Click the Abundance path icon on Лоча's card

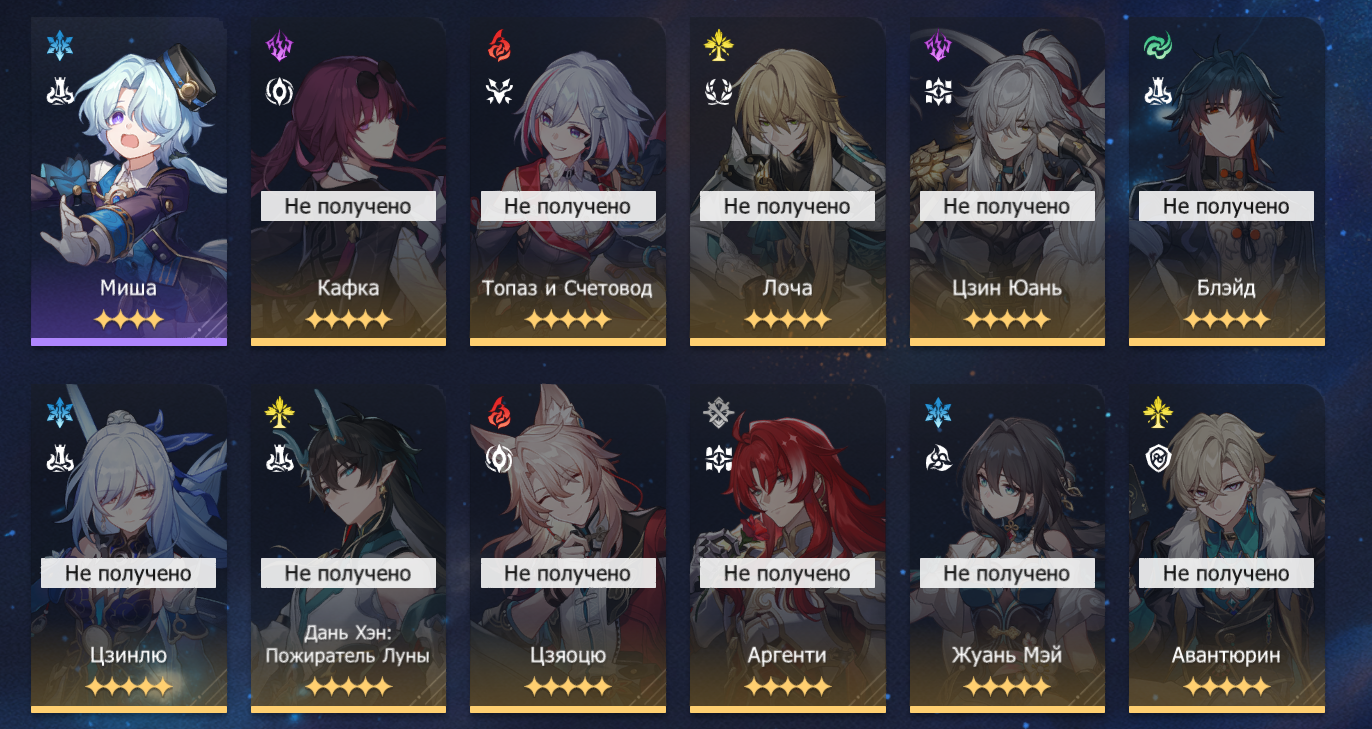tap(718, 92)
